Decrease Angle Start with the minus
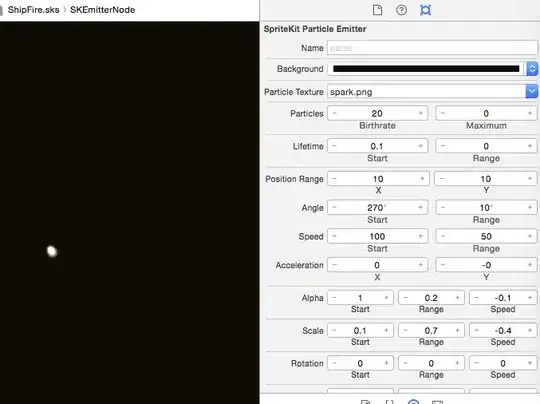 click(334, 208)
